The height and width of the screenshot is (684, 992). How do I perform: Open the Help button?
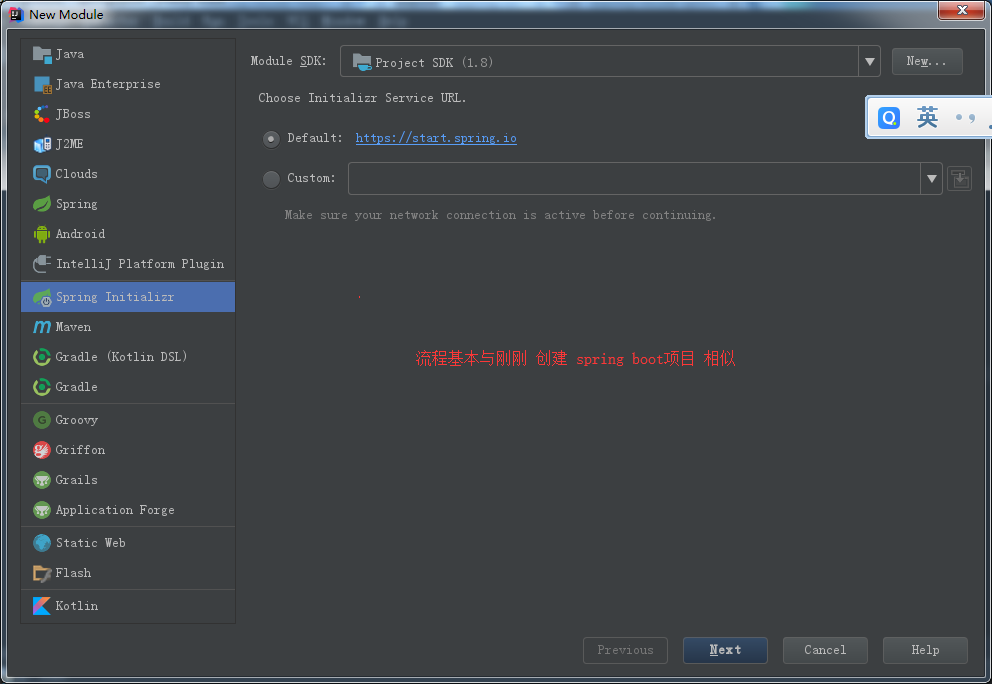(x=925, y=650)
